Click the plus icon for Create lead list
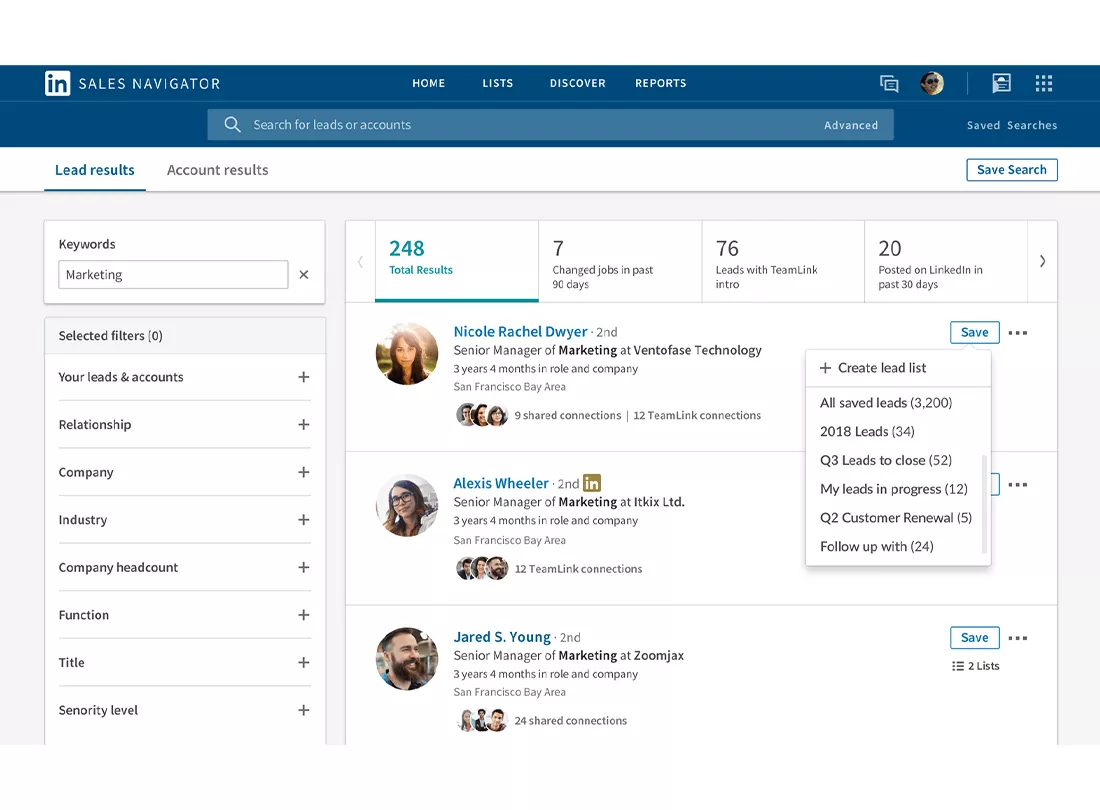This screenshot has width=1100, height=810. tap(825, 368)
